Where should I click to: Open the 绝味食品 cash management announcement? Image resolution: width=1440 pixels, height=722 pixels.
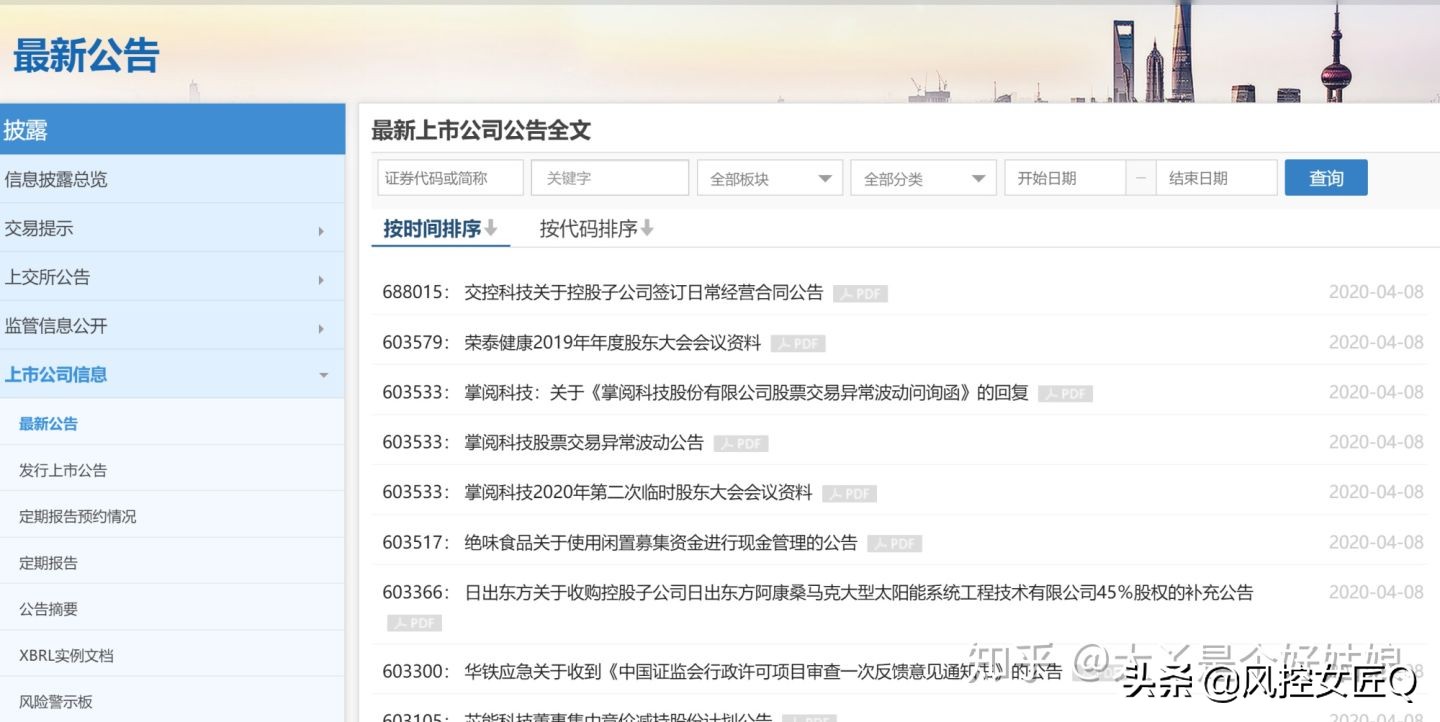click(660, 542)
